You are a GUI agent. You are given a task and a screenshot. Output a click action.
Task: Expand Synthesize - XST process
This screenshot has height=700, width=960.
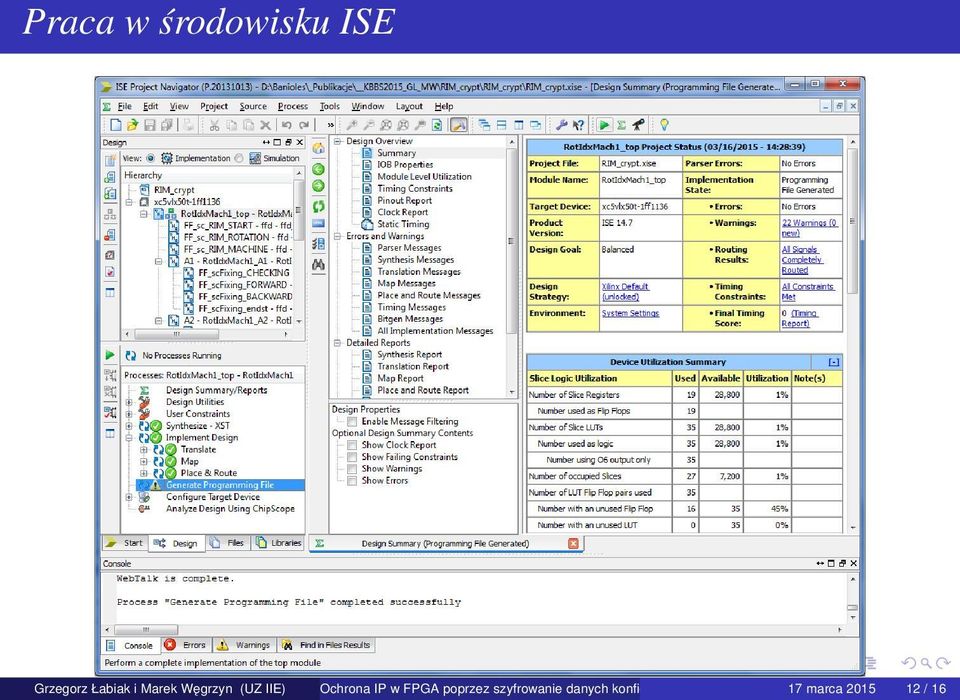[129, 426]
